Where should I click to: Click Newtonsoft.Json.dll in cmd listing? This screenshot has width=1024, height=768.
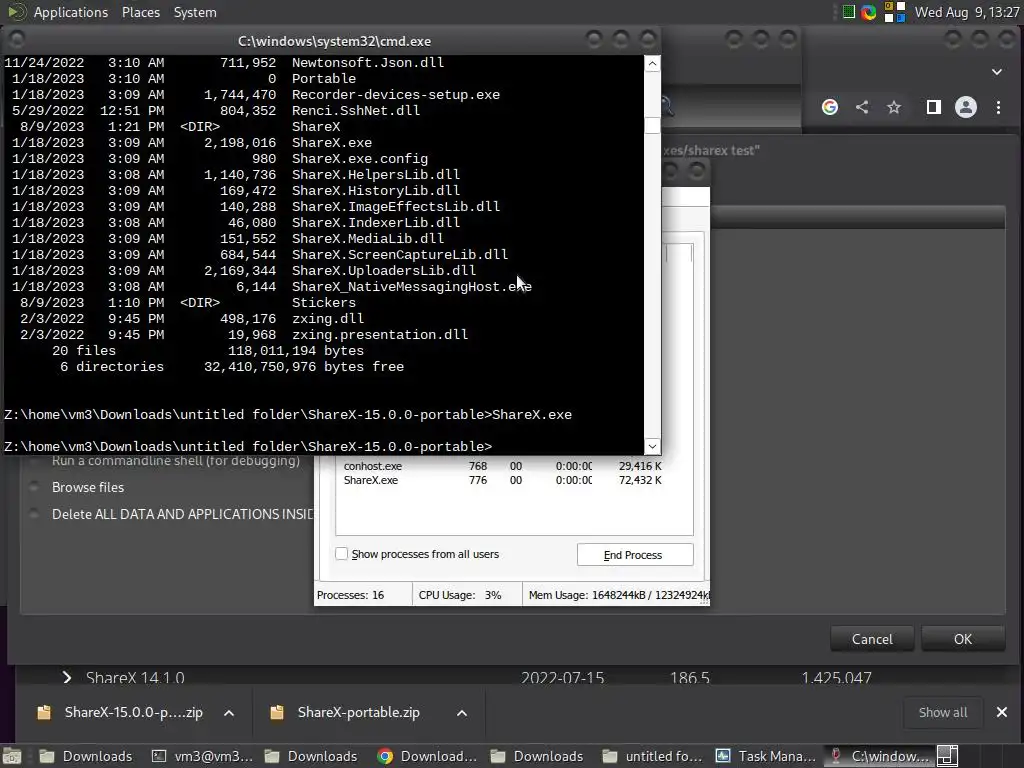(368, 63)
